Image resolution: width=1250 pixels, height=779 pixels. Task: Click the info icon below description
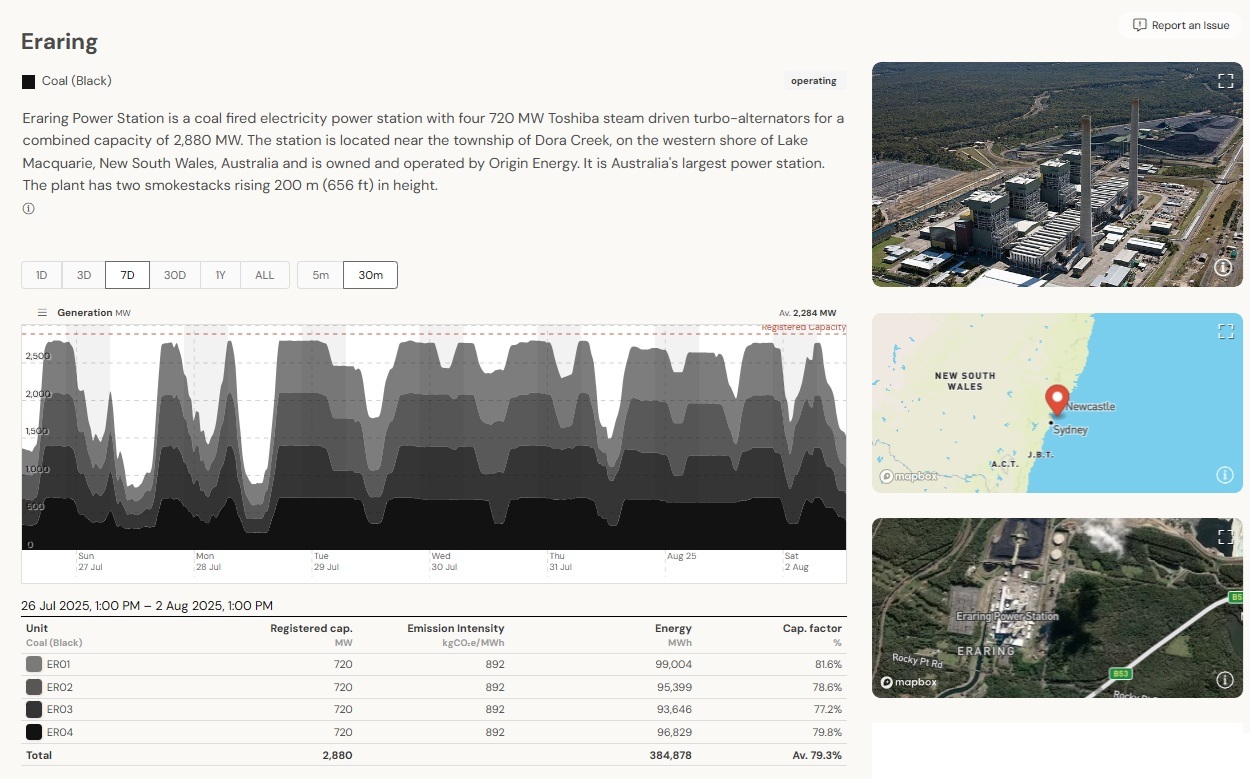pos(28,209)
